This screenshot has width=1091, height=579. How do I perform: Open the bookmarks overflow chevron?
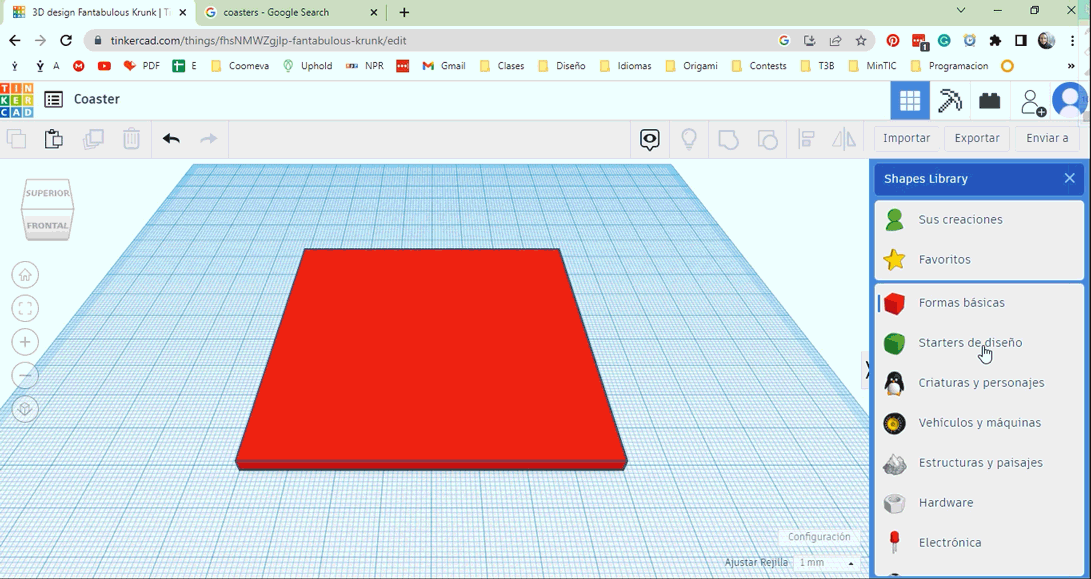click(x=1070, y=65)
